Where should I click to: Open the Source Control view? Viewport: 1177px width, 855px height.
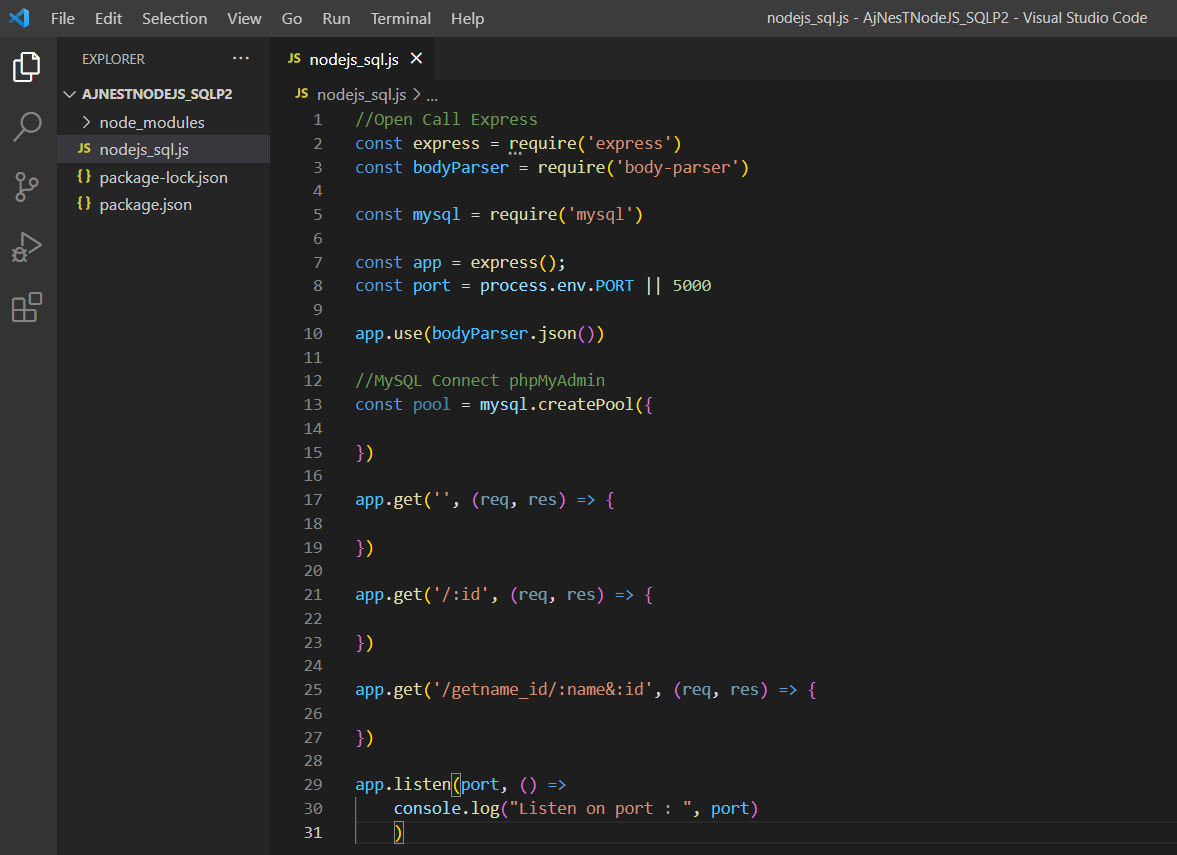click(x=27, y=186)
